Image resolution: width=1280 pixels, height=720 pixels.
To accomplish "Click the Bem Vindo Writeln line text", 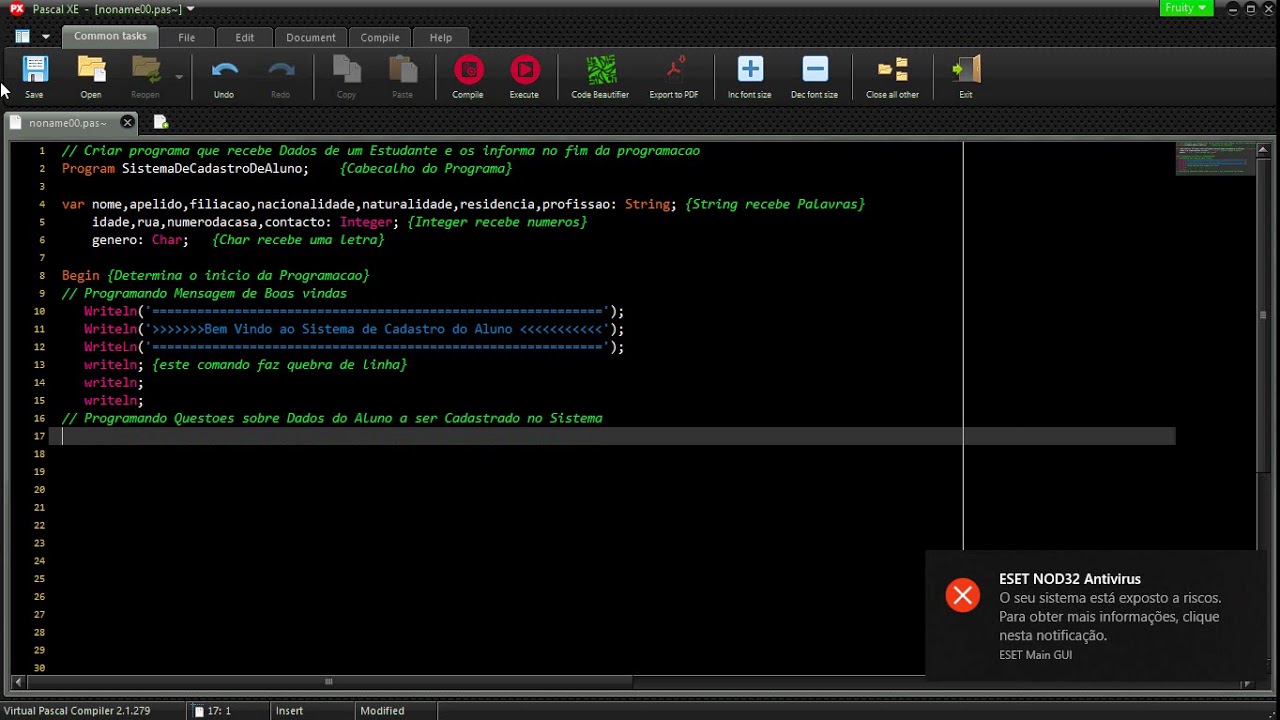I will tap(354, 329).
